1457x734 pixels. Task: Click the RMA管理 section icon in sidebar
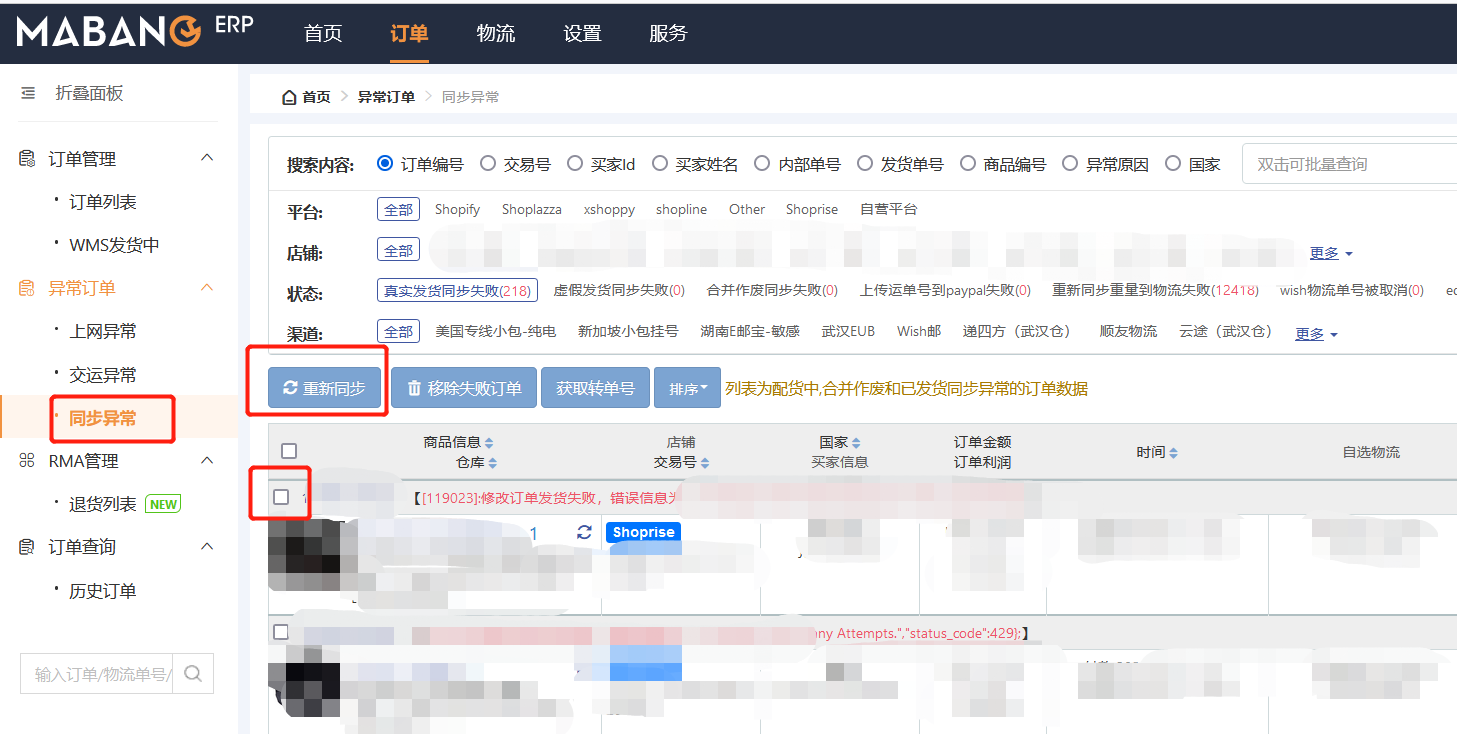point(27,459)
